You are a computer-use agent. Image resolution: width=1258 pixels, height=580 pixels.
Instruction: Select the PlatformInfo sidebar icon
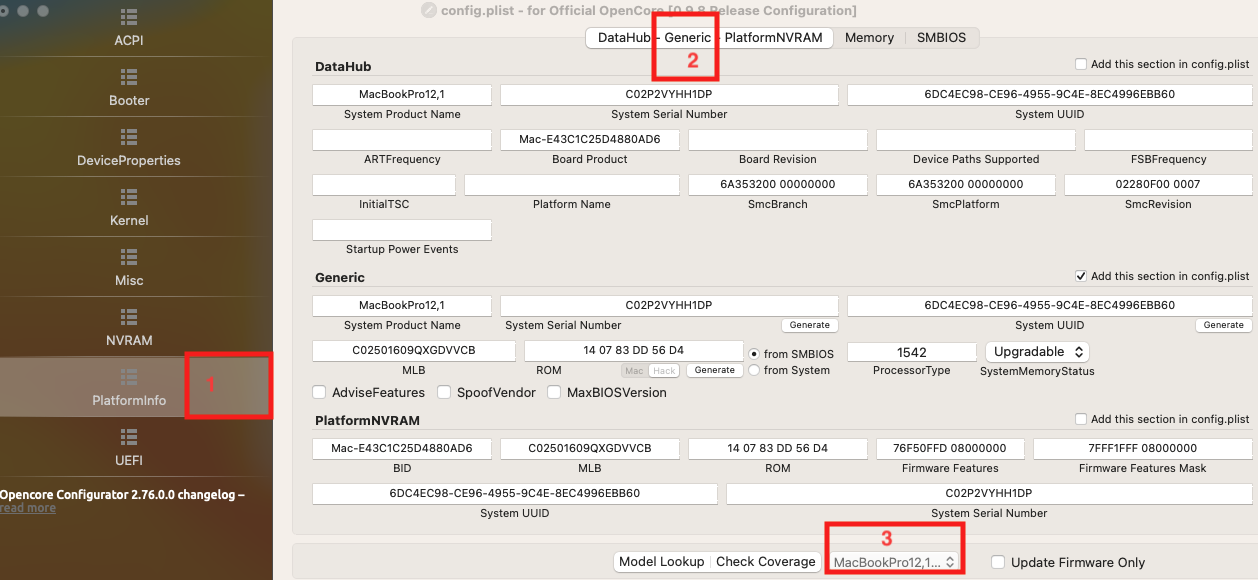tap(129, 377)
